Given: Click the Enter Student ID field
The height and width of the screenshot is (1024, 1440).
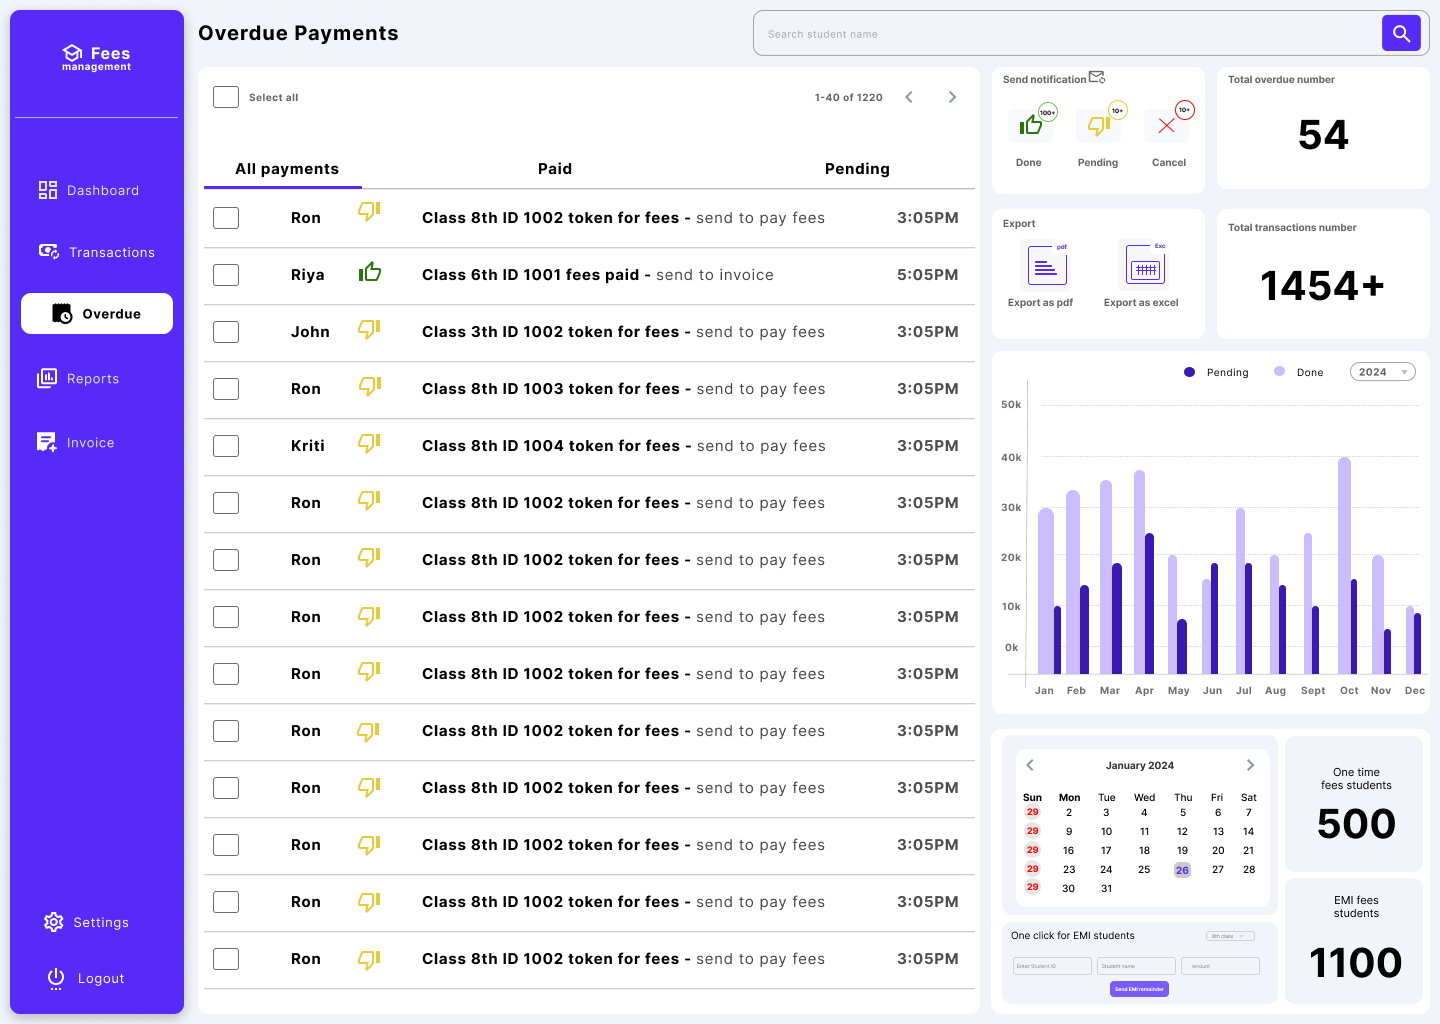Looking at the screenshot, I should (1052, 966).
